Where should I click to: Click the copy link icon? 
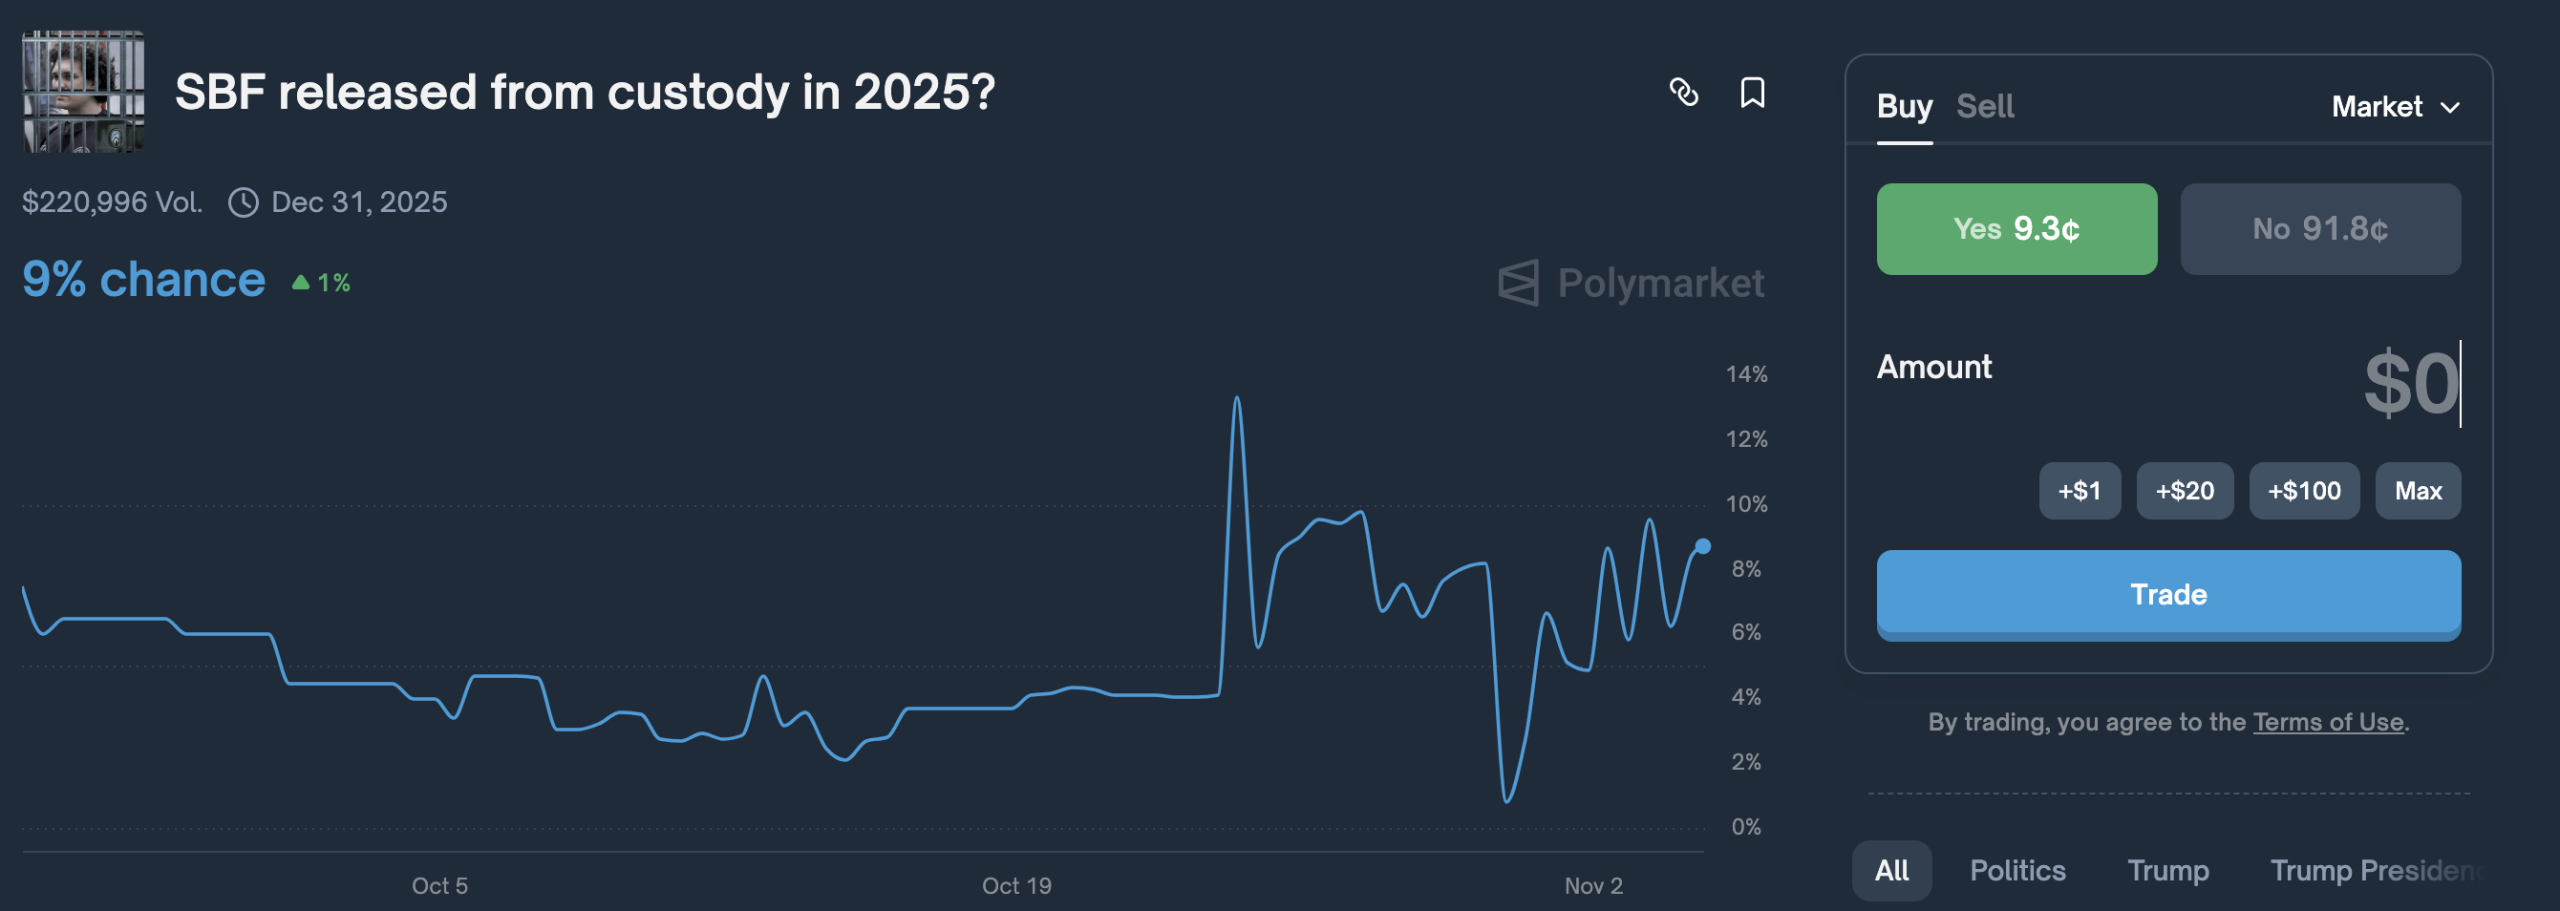1684,92
